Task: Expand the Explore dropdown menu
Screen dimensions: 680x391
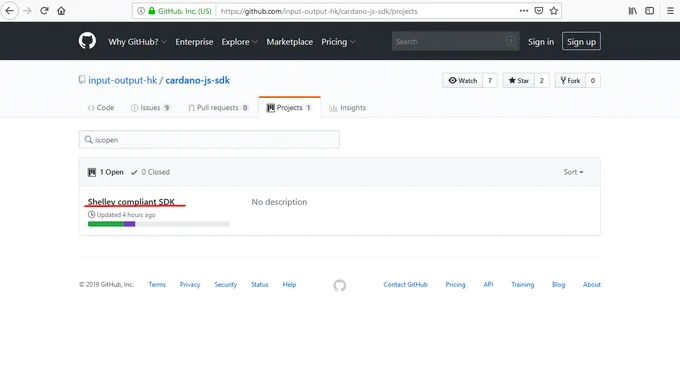Action: [x=239, y=42]
